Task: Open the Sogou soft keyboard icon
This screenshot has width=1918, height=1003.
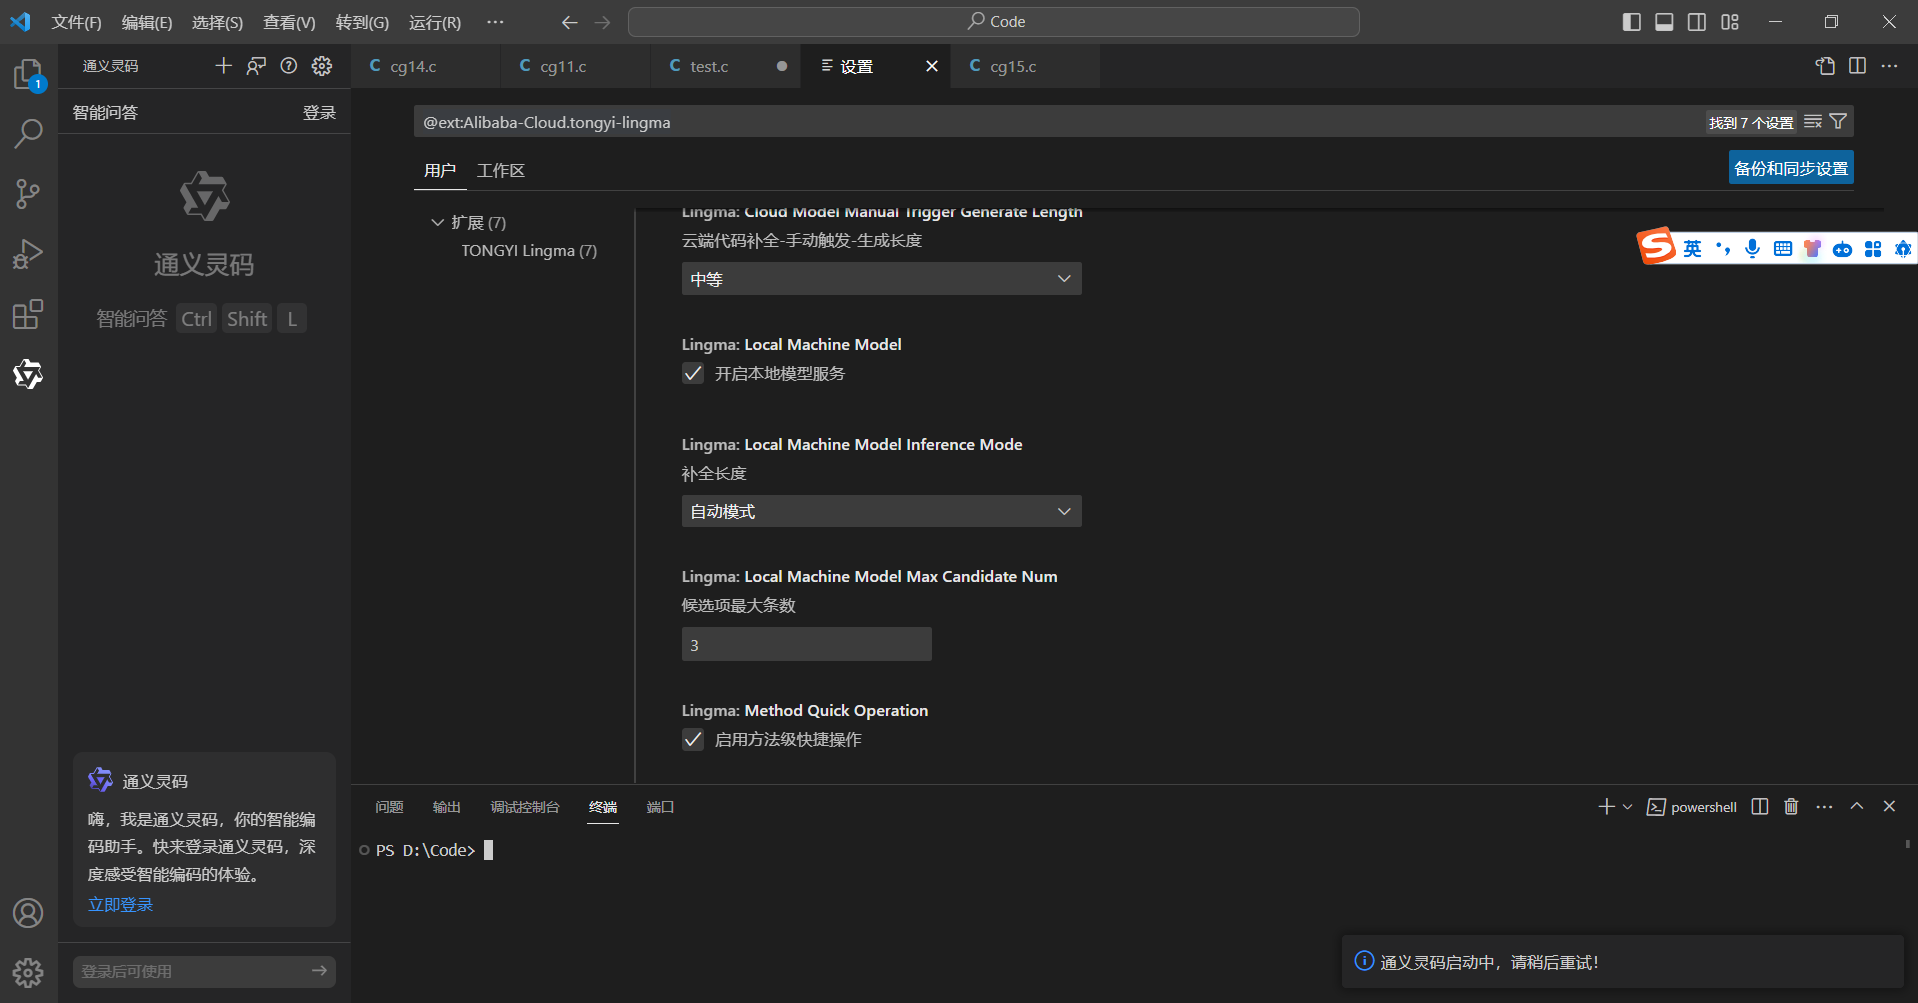Action: (1782, 249)
